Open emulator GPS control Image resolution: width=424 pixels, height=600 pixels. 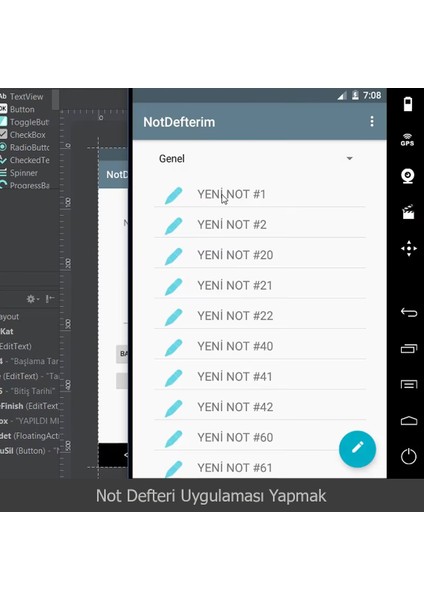408,140
